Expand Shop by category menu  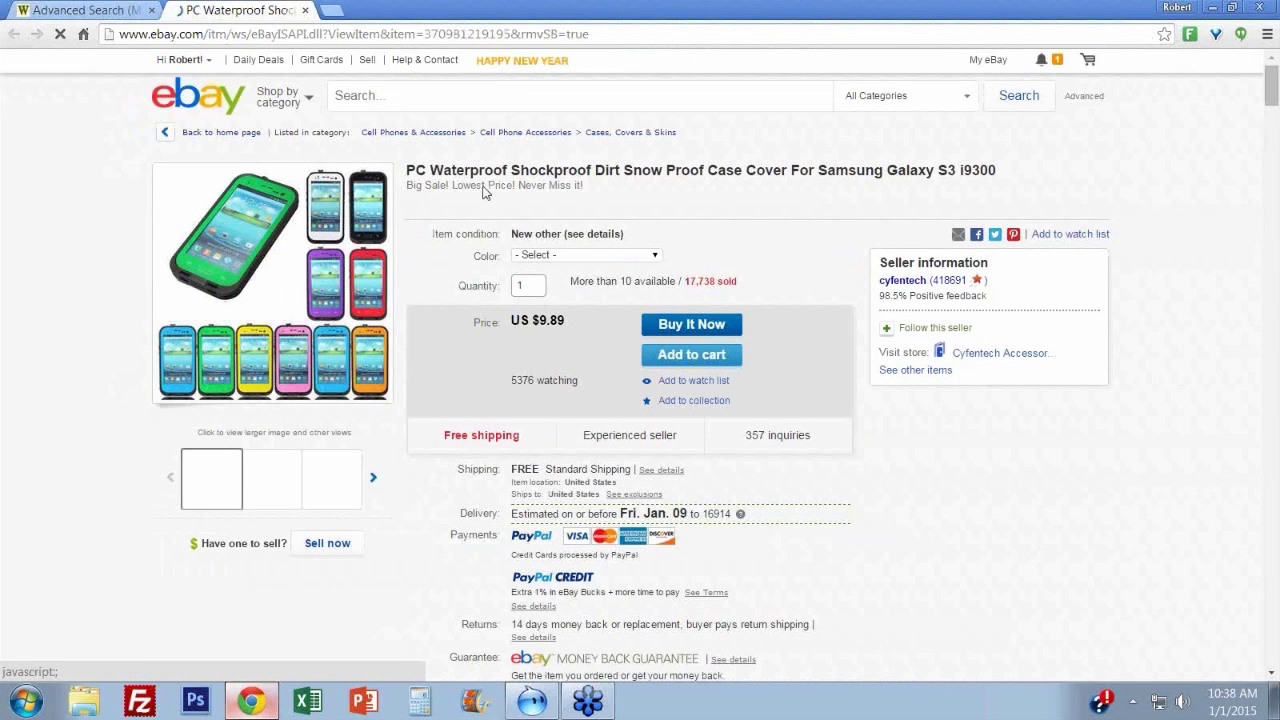click(x=285, y=97)
